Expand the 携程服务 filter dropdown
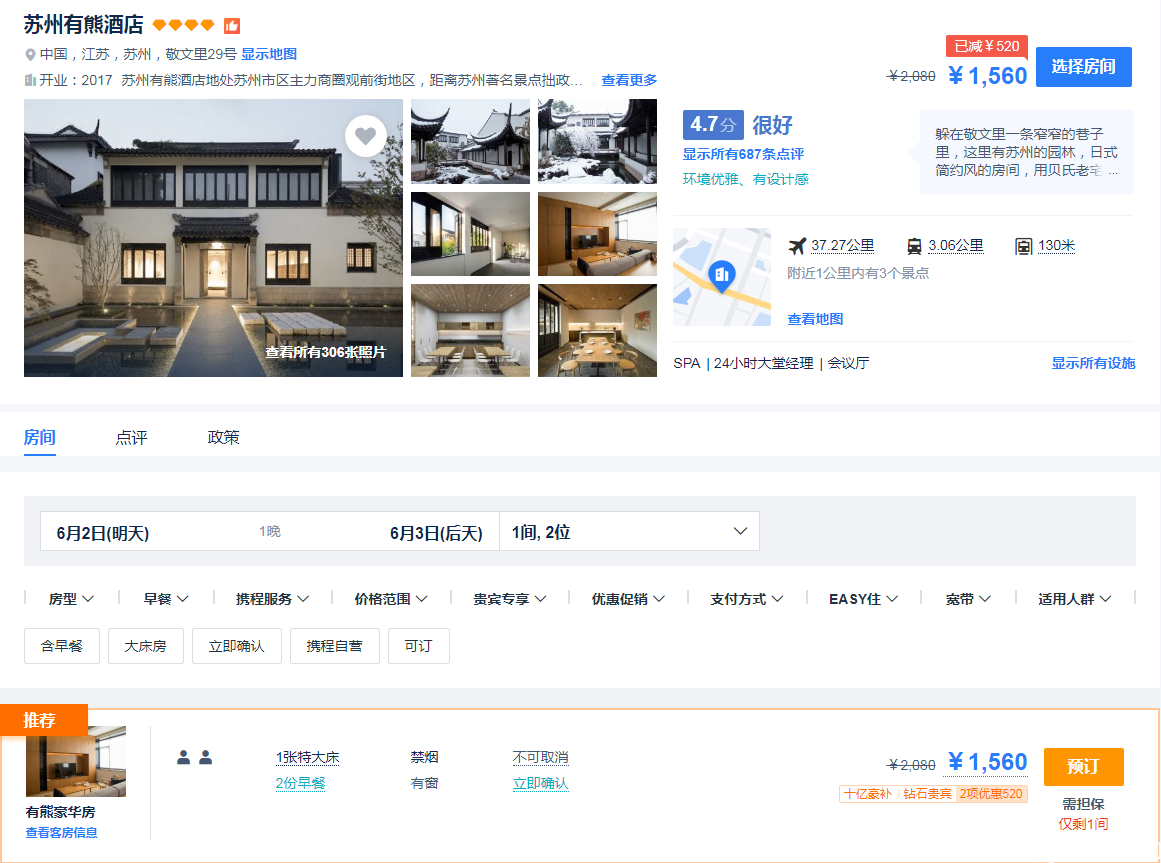Image resolution: width=1161 pixels, height=863 pixels. point(272,599)
